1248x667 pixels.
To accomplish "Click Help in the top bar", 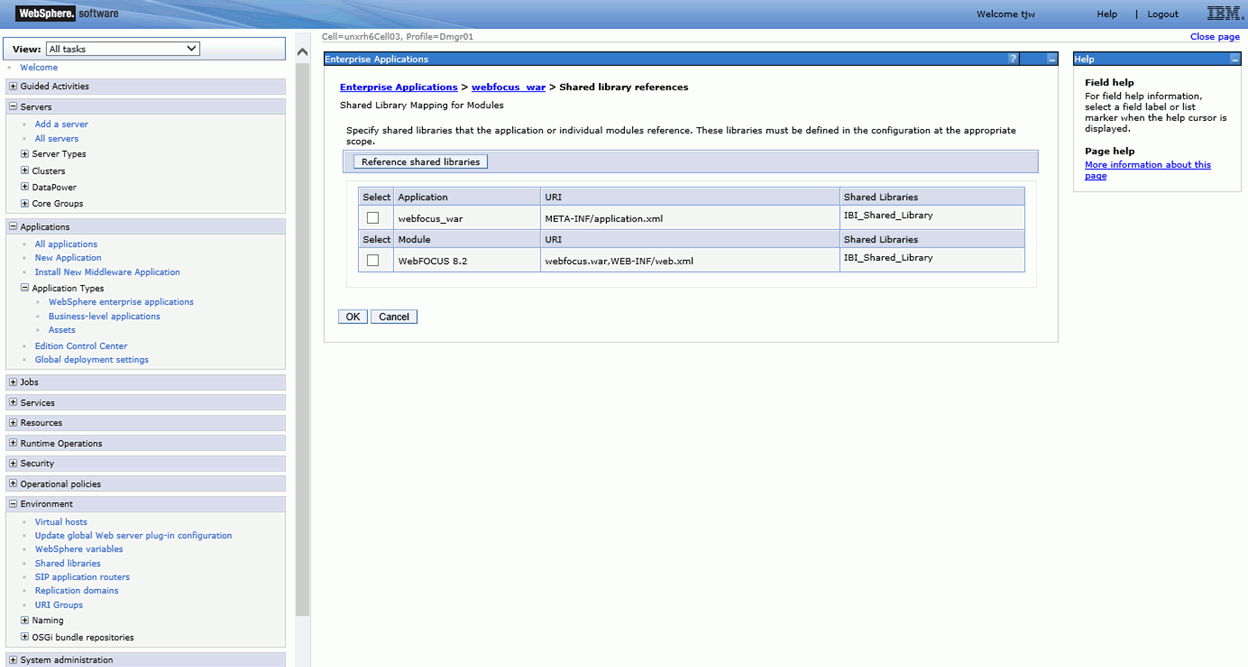I will [1107, 14].
